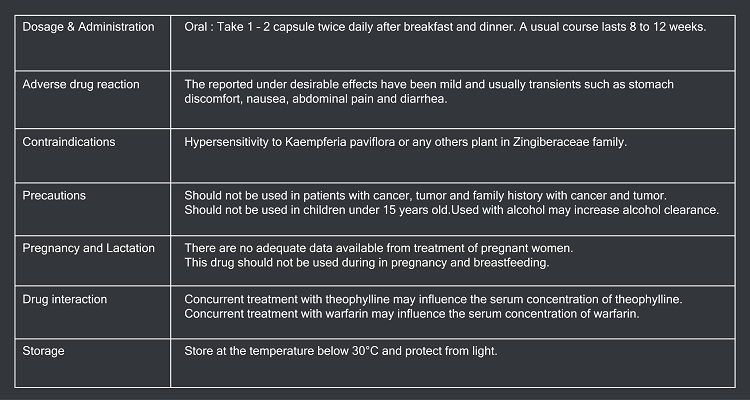This screenshot has height=400, width=750.
Task: Click the oral capsule dosage instruction text
Action: click(445, 27)
